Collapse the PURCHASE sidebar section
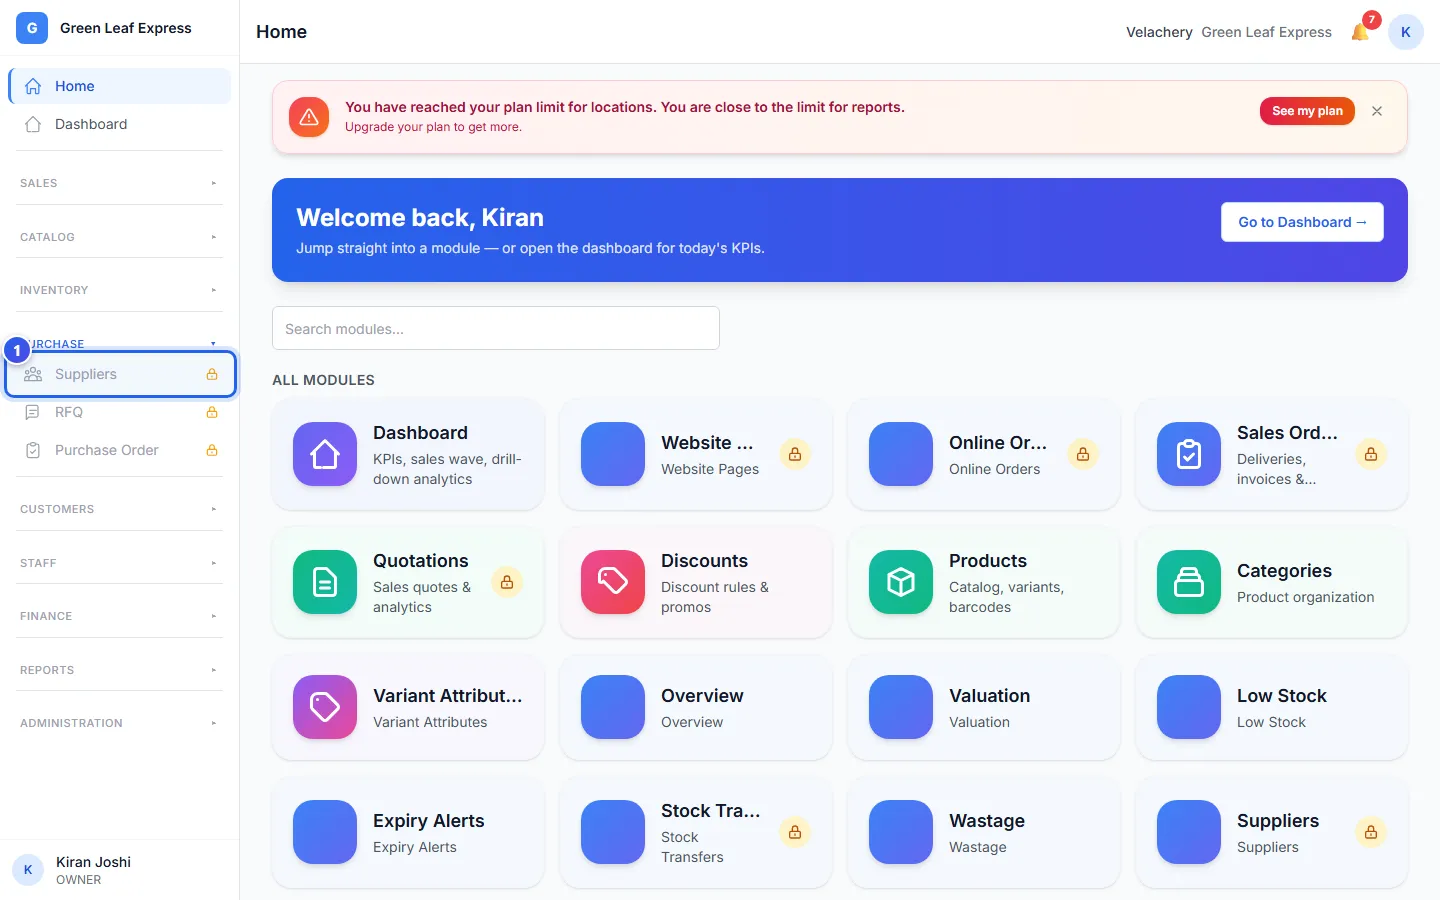The height and width of the screenshot is (900, 1440). (119, 344)
